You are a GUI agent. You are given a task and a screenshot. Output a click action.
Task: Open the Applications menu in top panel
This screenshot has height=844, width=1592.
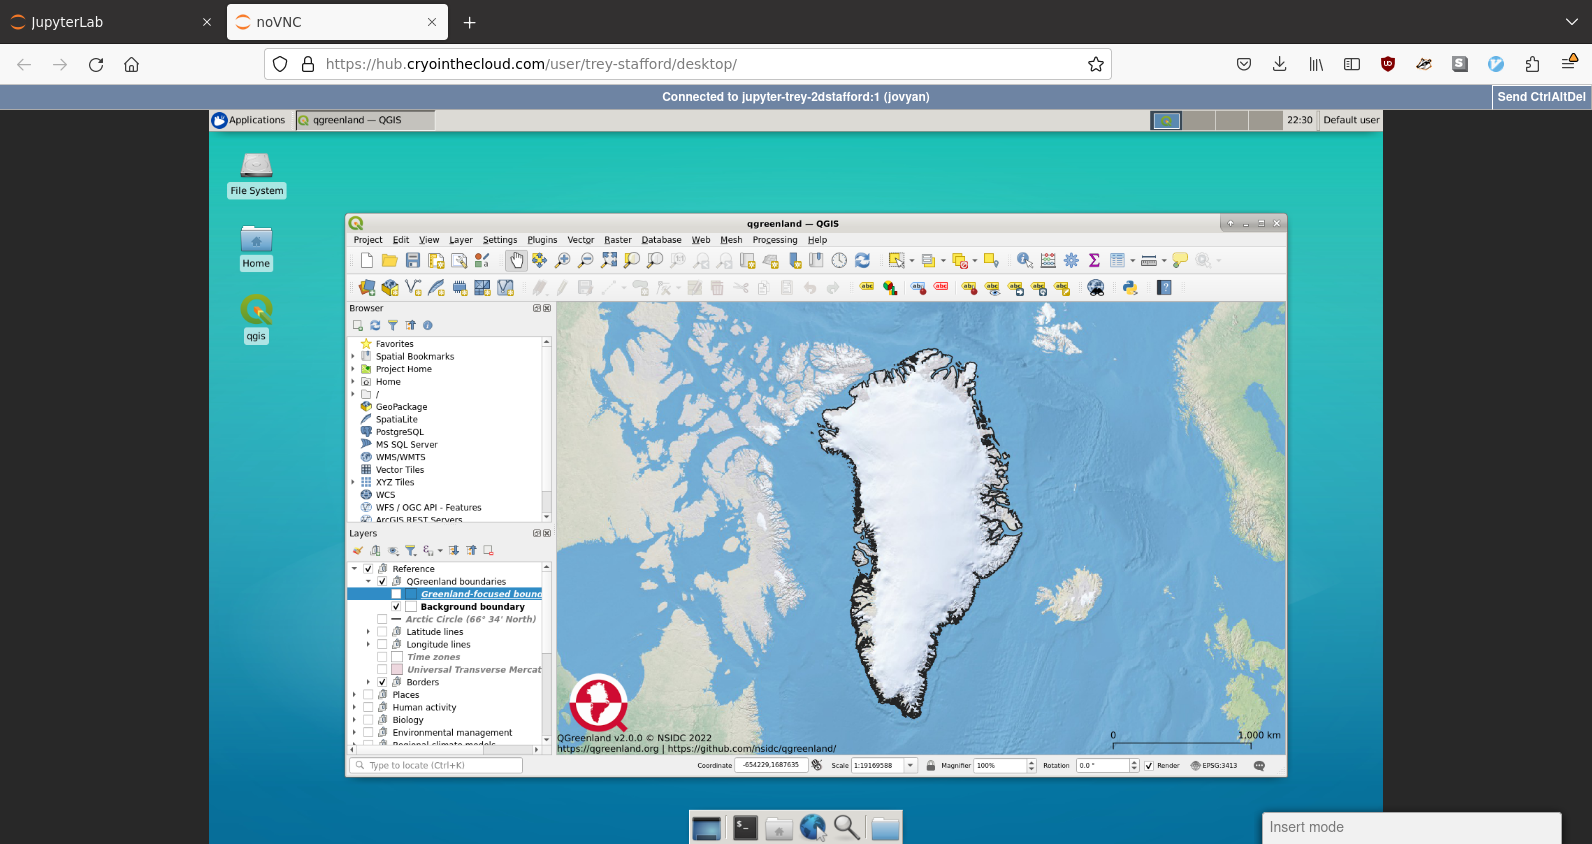tap(249, 120)
